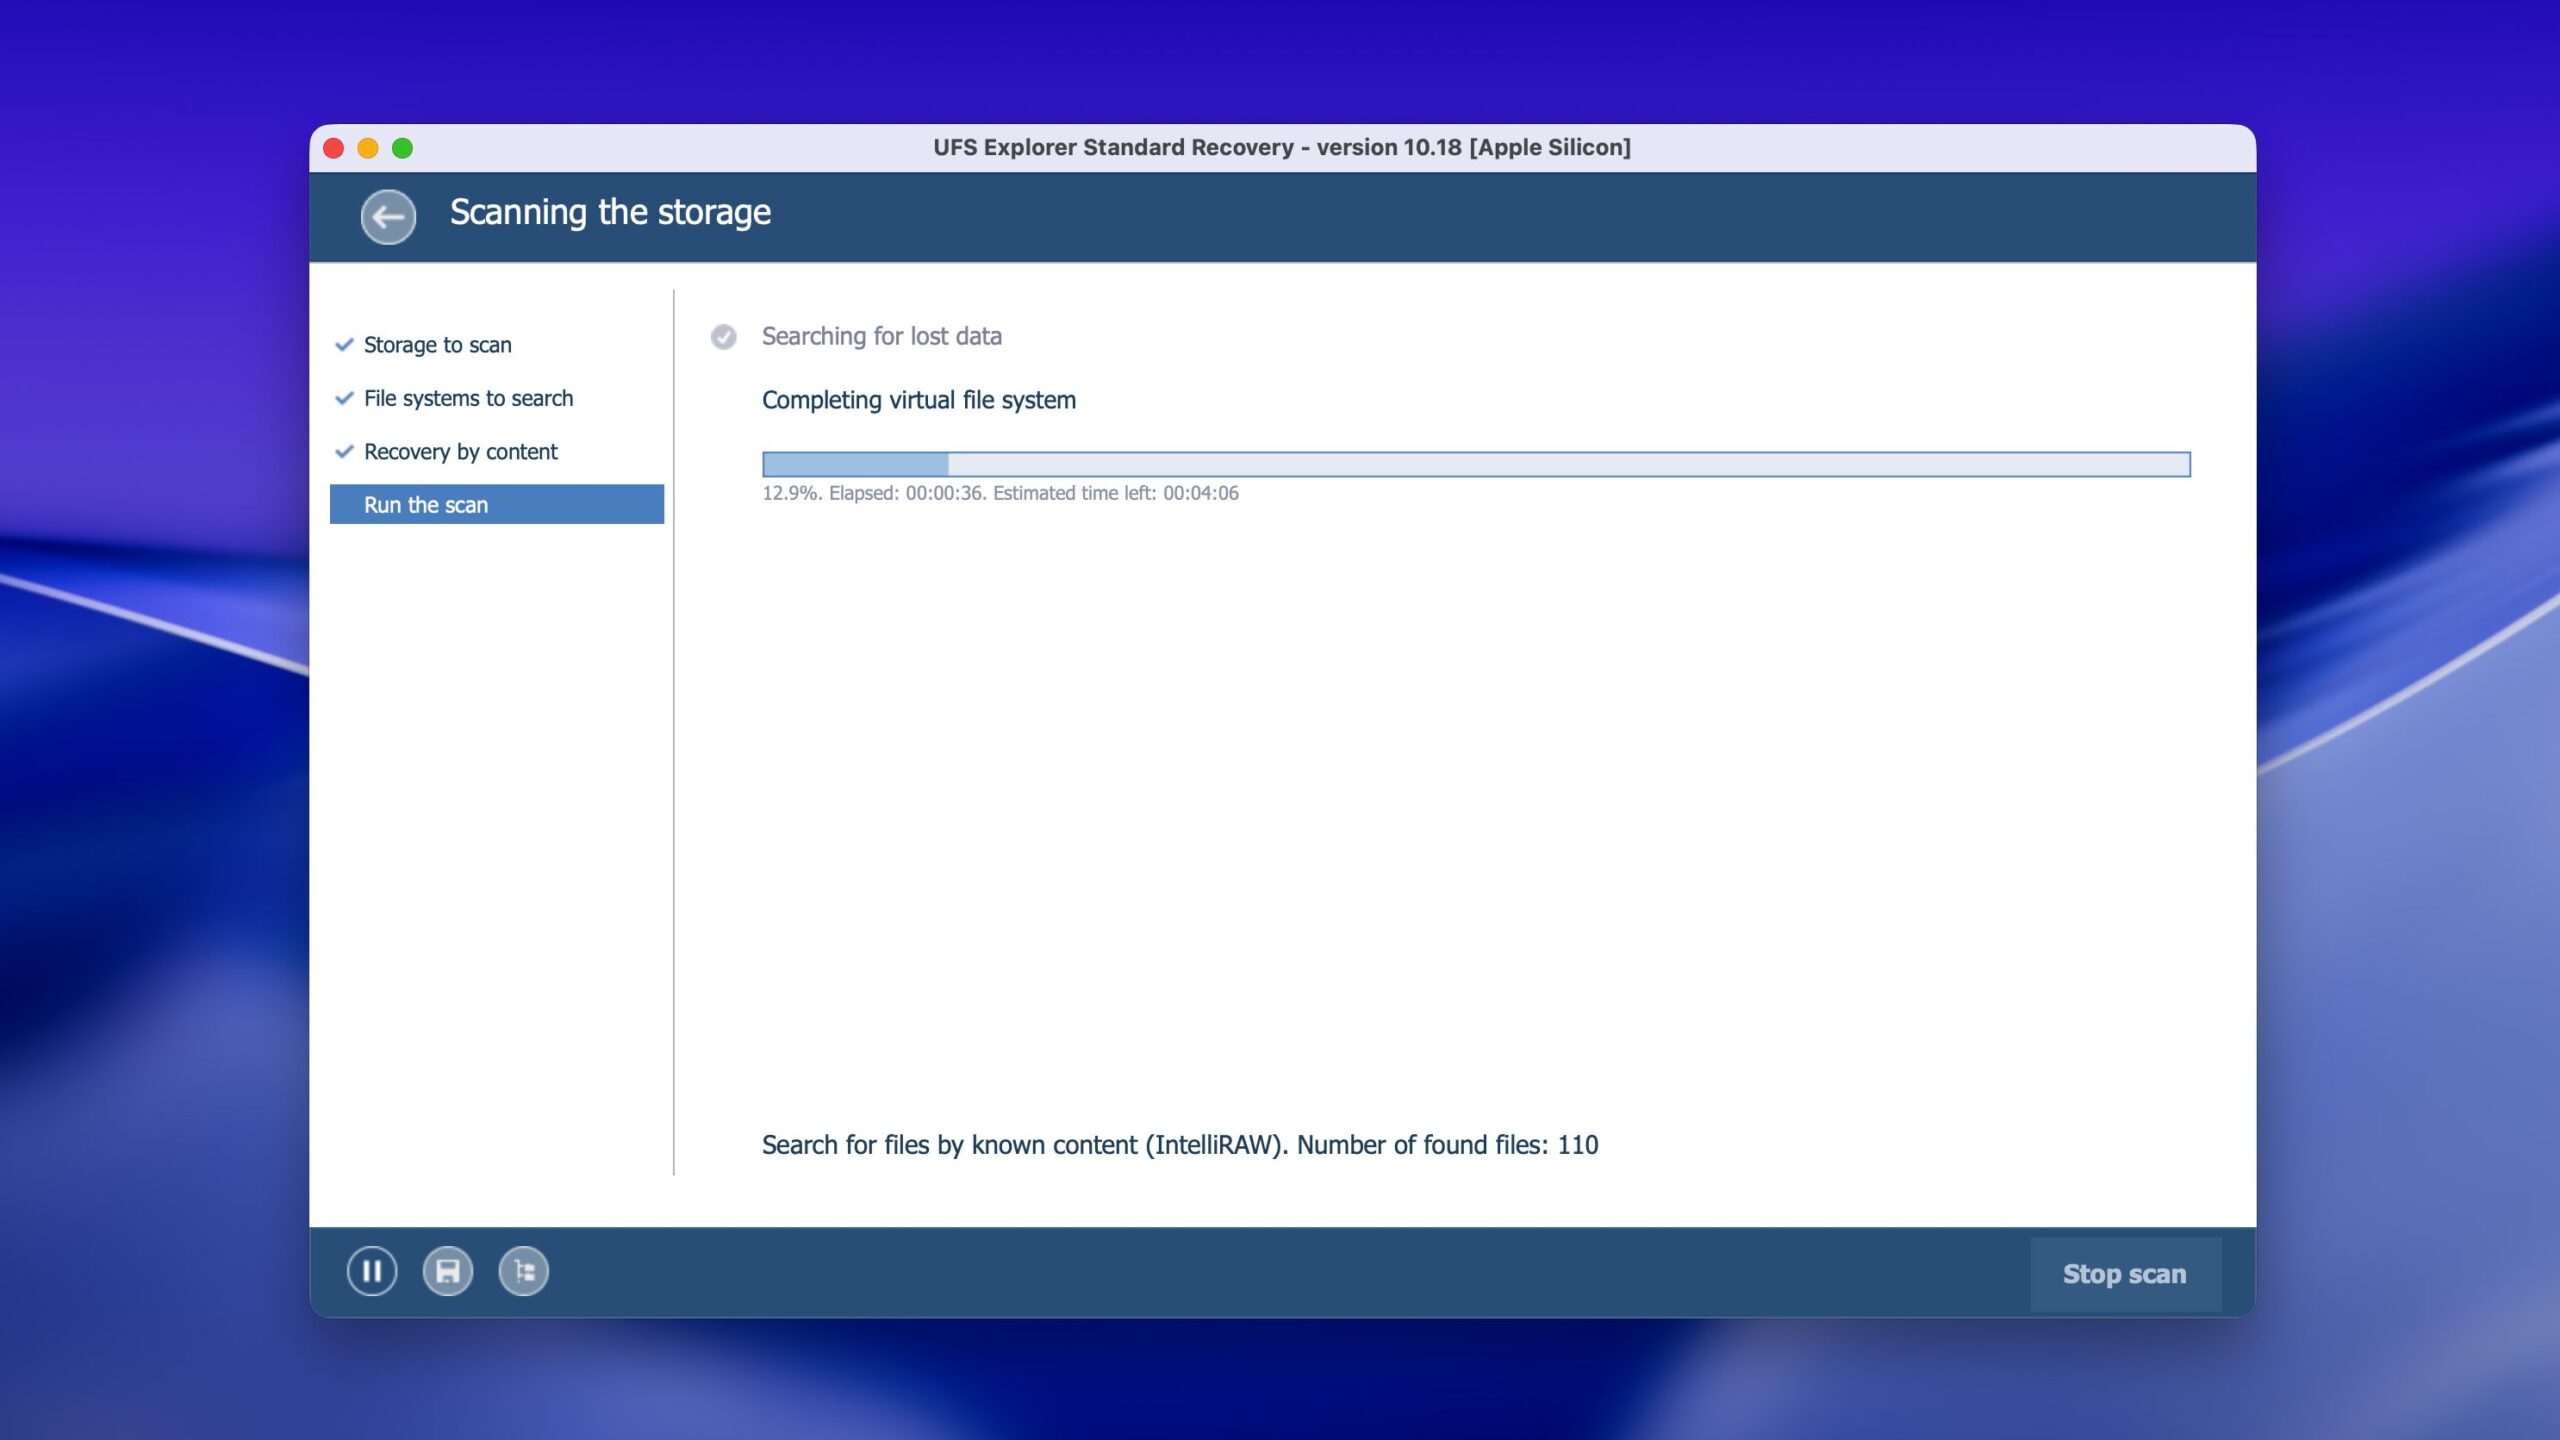Image resolution: width=2560 pixels, height=1440 pixels.
Task: Click the Recovery by content checkmark
Action: click(344, 452)
